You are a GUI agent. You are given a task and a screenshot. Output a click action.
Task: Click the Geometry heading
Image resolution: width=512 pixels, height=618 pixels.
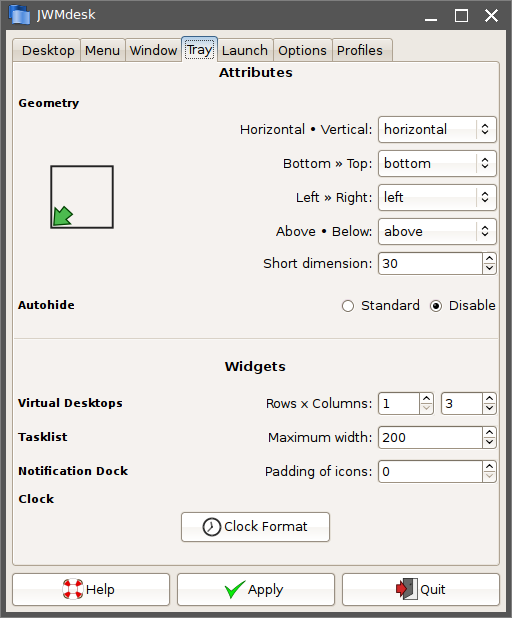click(48, 103)
